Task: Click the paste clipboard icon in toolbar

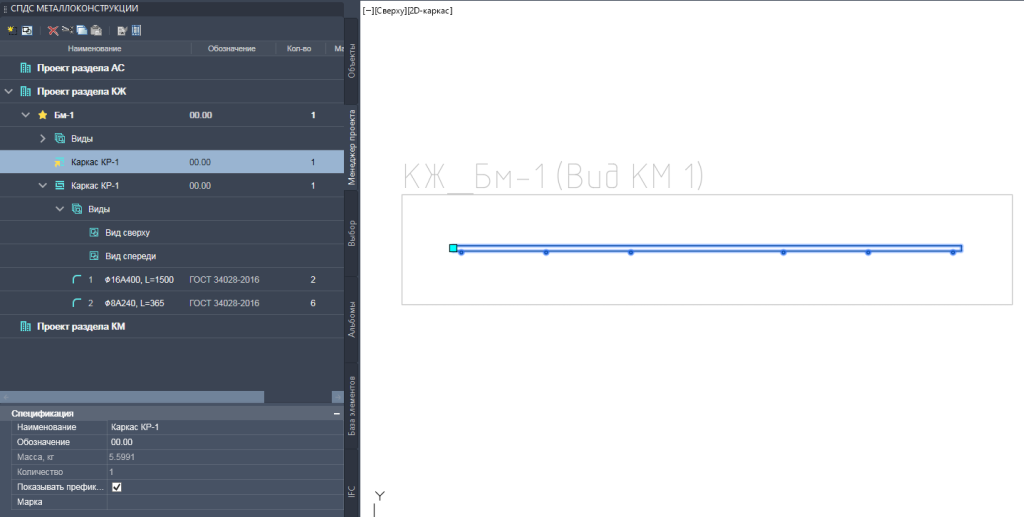Action: click(x=96, y=30)
